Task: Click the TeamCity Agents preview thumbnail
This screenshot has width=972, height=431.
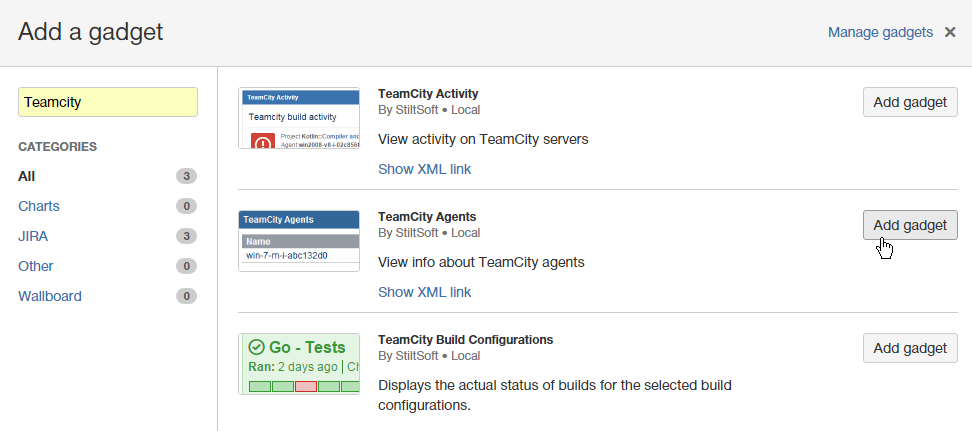Action: [299, 241]
